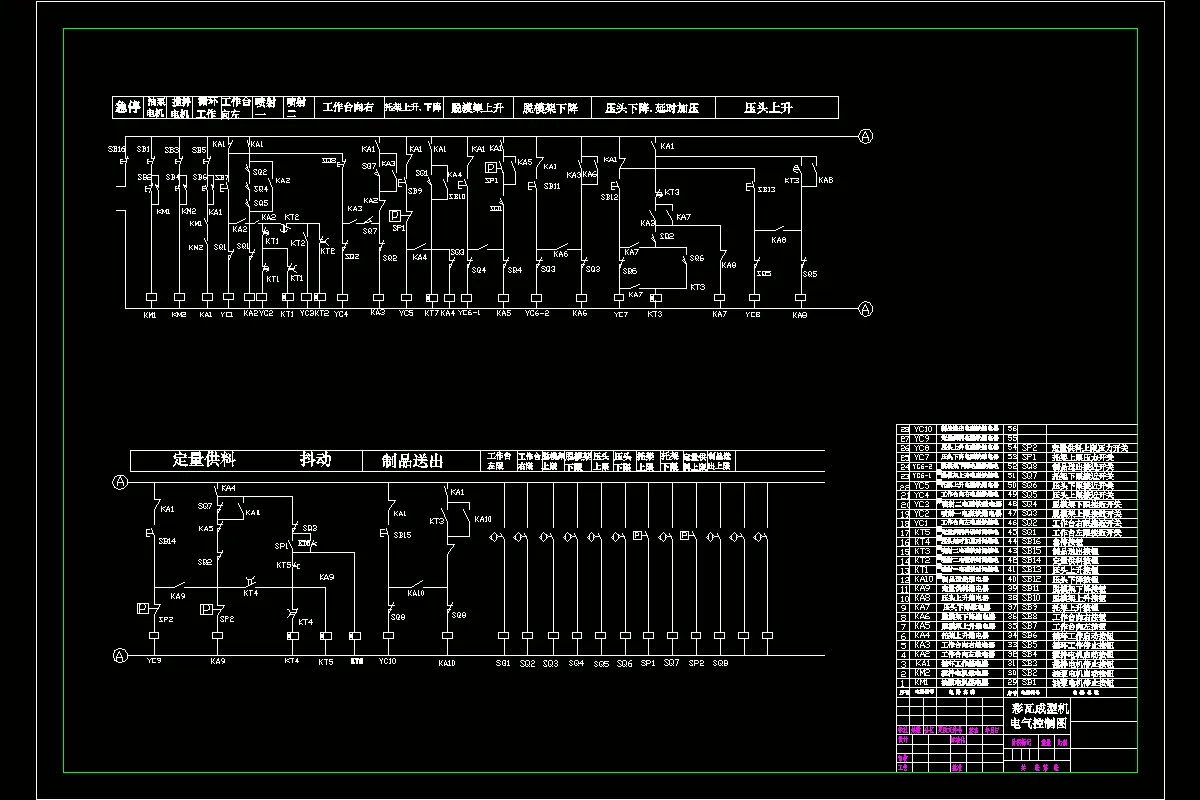Click the KM1 cell in the parts table
This screenshot has height=800, width=1200.
(x=922, y=683)
